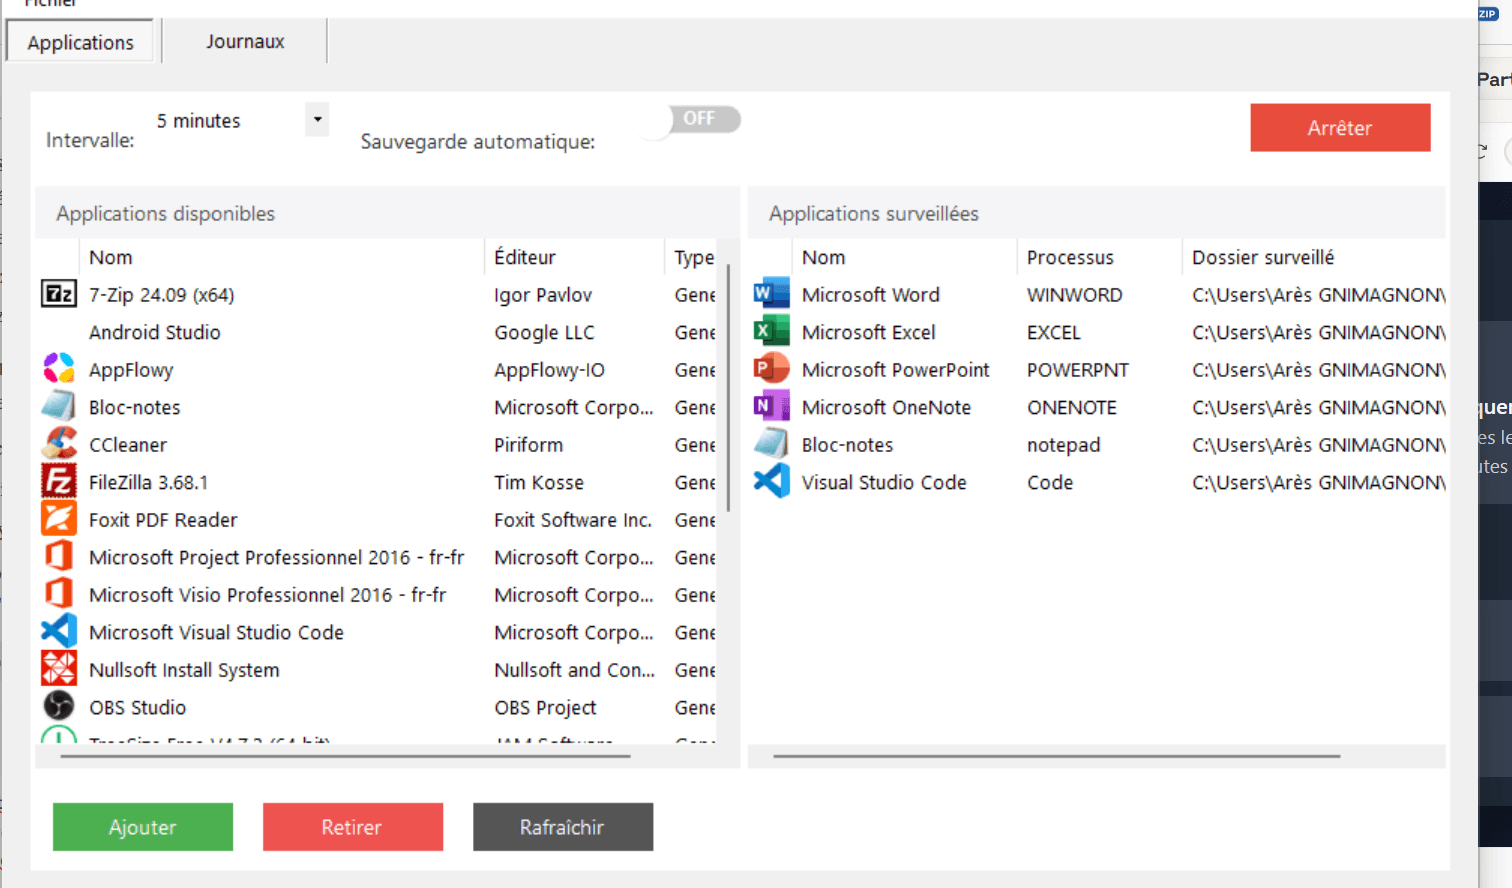
Task: Click the Processus column header
Action: click(x=1099, y=257)
